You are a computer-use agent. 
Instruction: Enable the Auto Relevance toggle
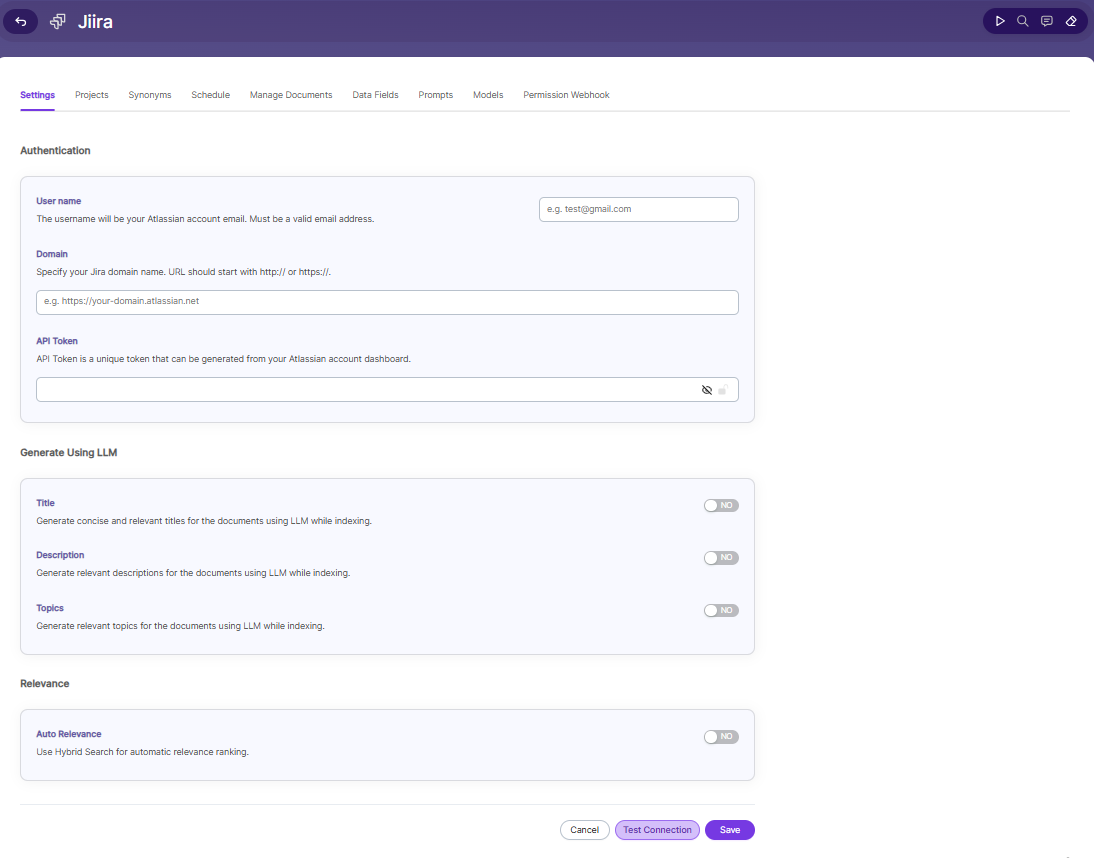[x=721, y=737]
